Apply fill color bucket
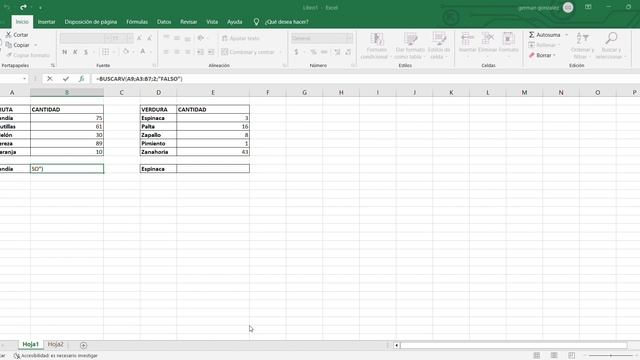Image resolution: width=640 pixels, height=360 pixels. click(x=126, y=52)
